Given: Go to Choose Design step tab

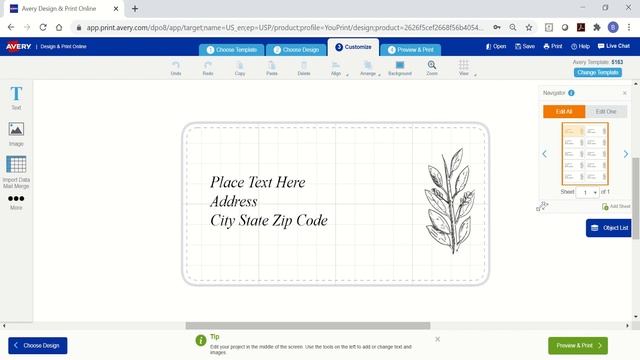Looking at the screenshot, I should pyautogui.click(x=296, y=50).
